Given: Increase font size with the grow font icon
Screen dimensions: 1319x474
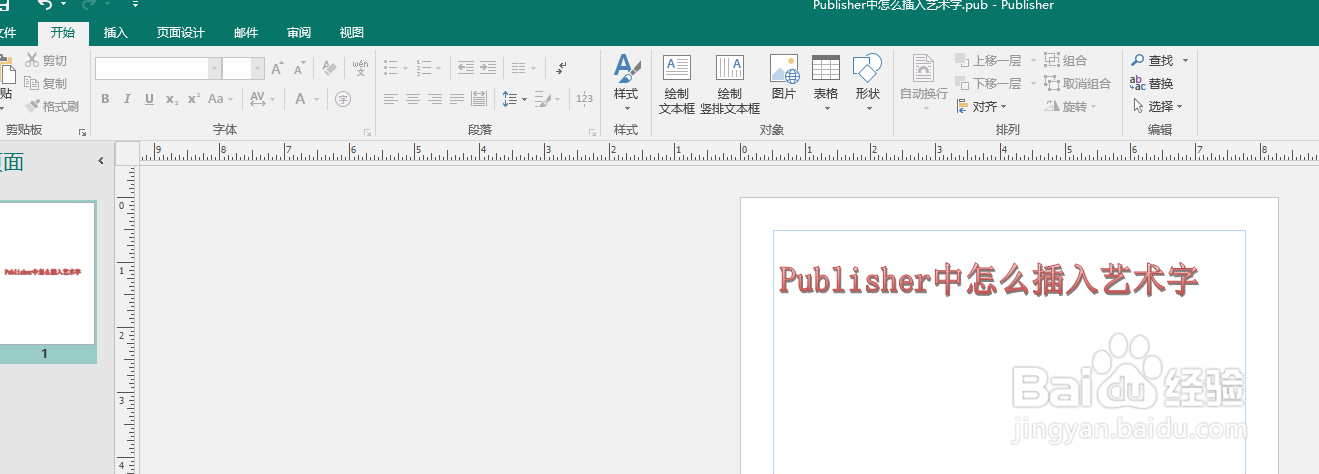Looking at the screenshot, I should pyautogui.click(x=277, y=68).
